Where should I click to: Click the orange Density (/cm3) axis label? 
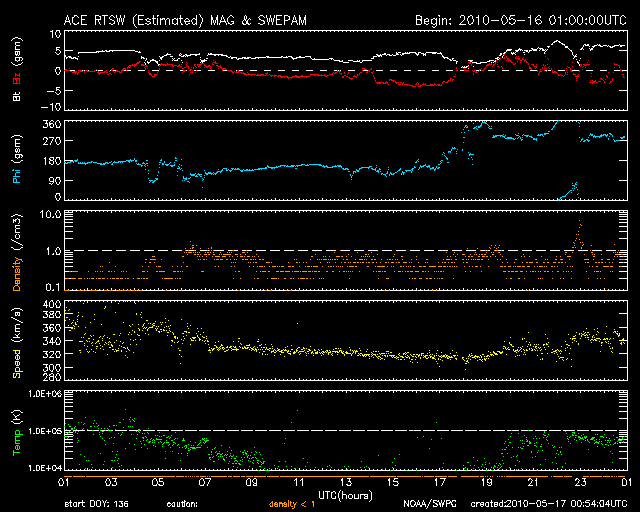(16, 254)
